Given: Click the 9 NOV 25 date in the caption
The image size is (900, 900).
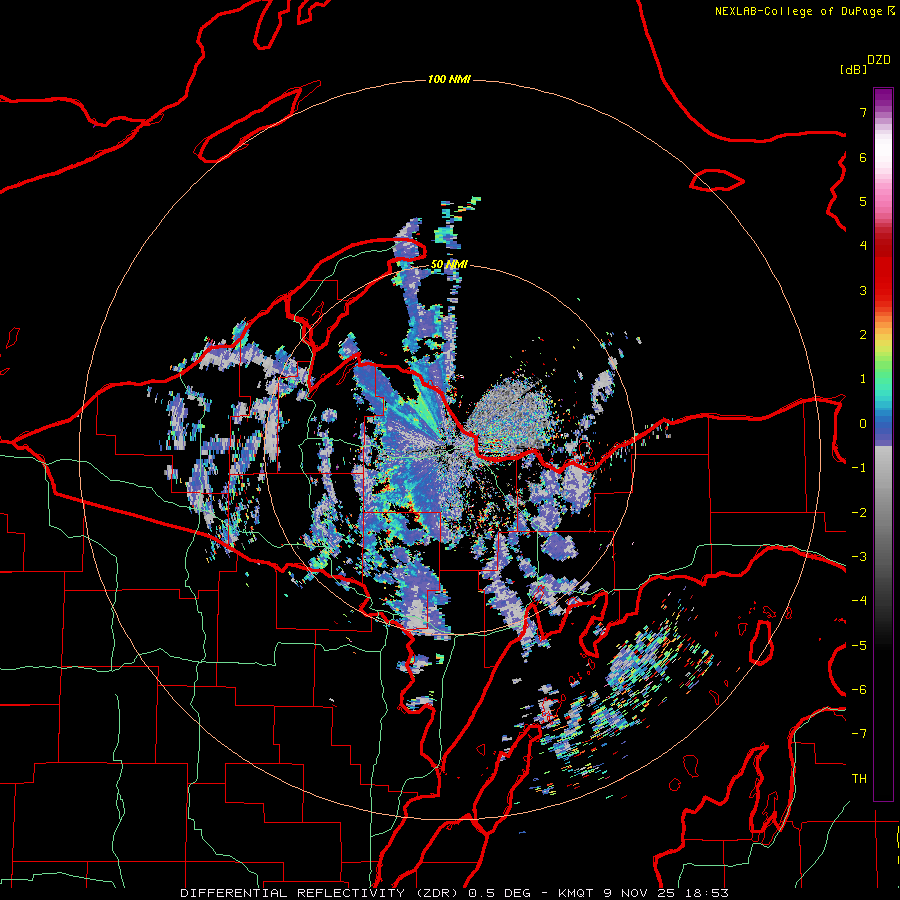Looking at the screenshot, I should (x=641, y=893).
